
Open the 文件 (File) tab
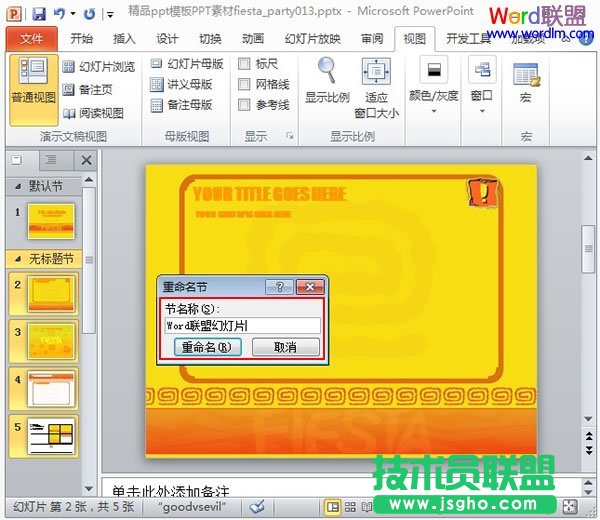click(x=32, y=39)
